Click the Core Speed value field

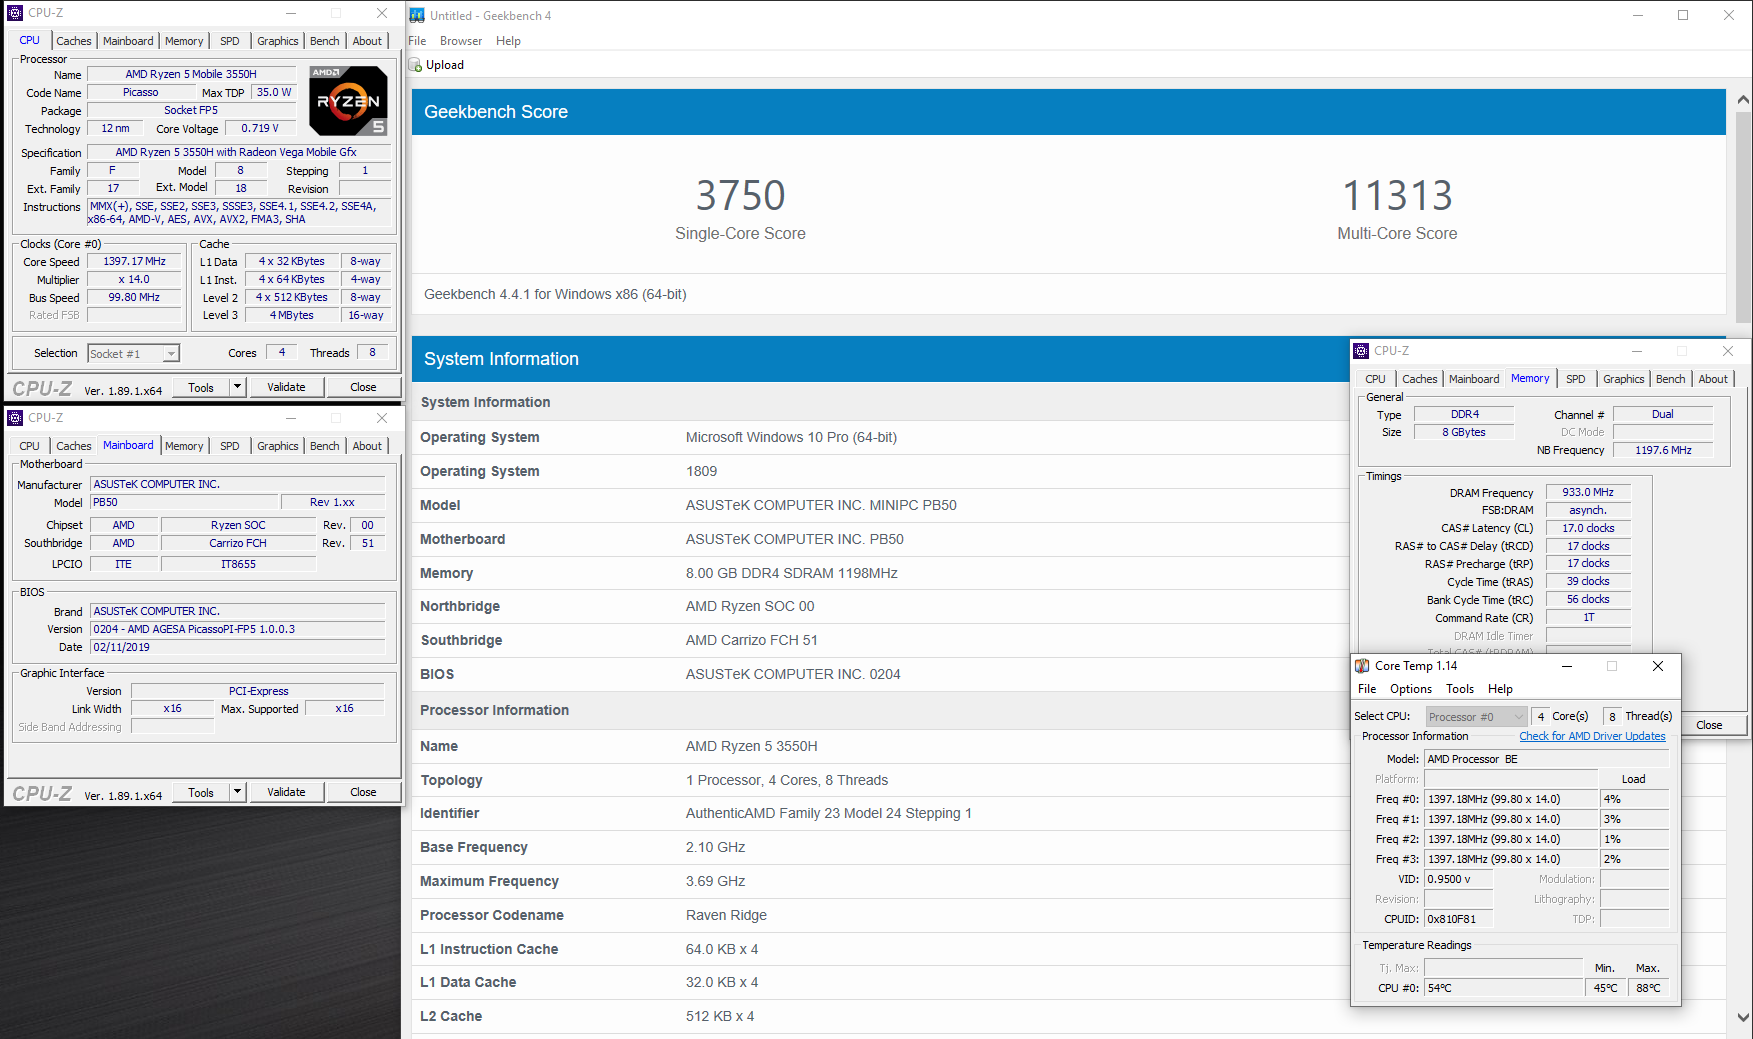point(135,262)
